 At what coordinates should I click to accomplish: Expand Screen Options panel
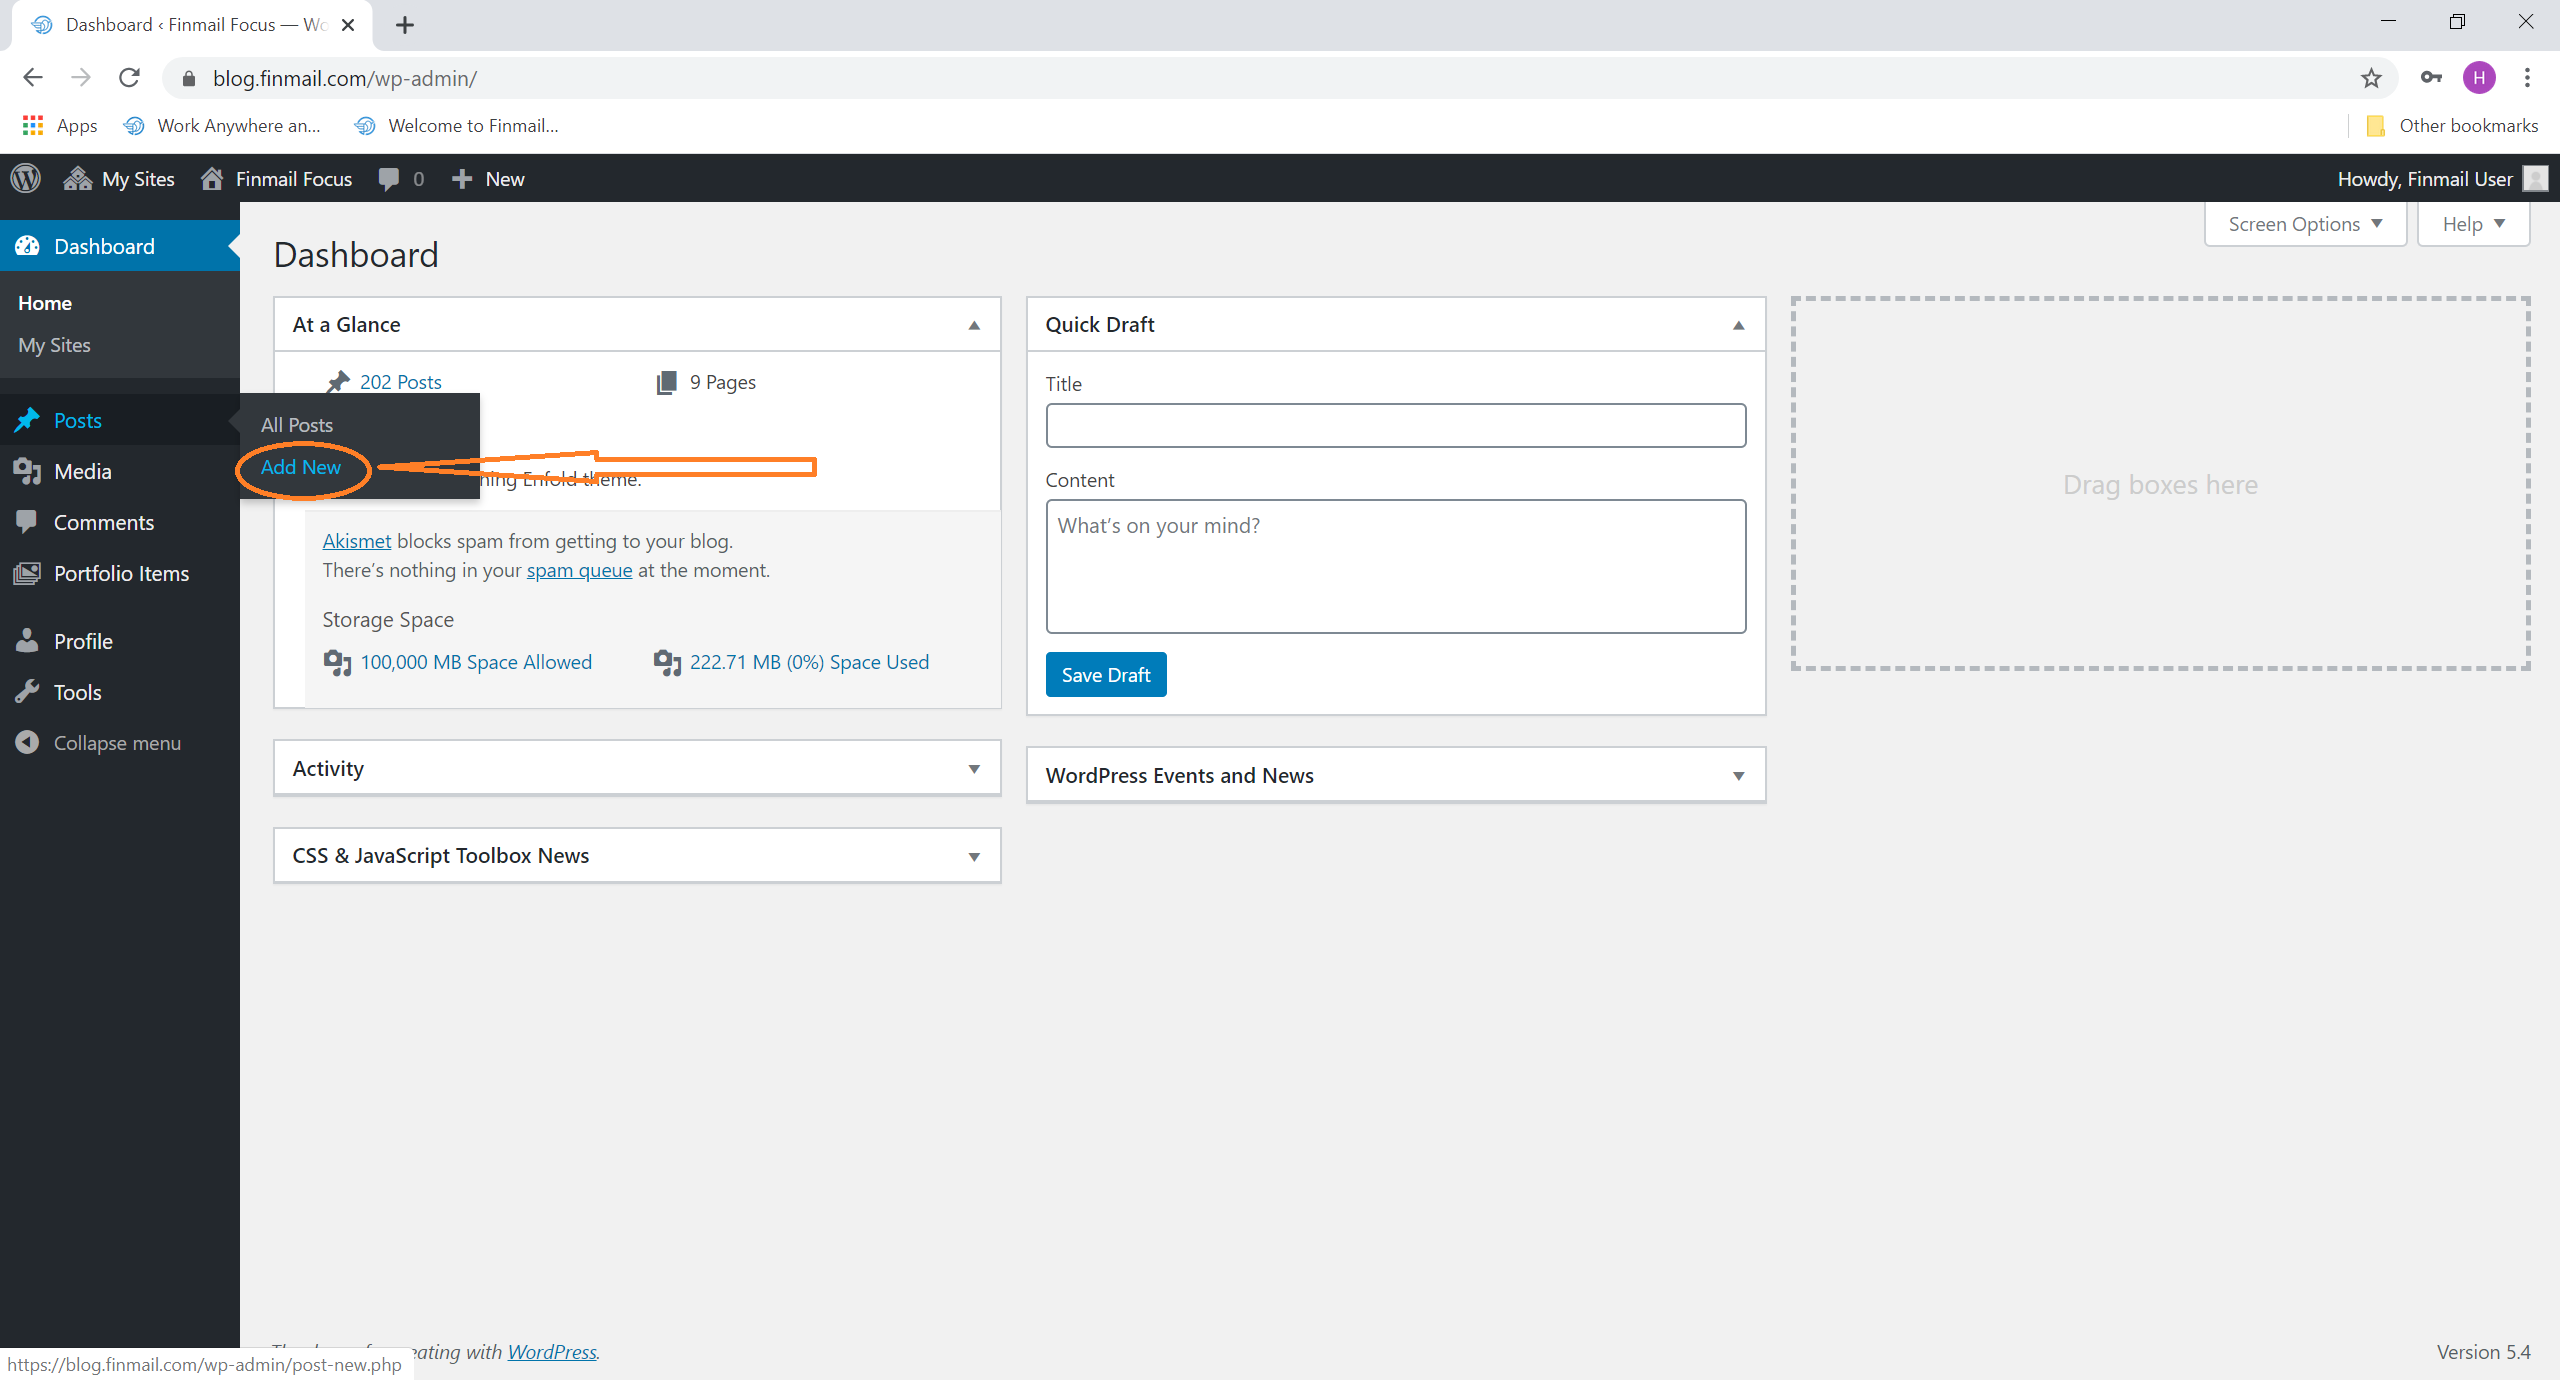(2304, 224)
